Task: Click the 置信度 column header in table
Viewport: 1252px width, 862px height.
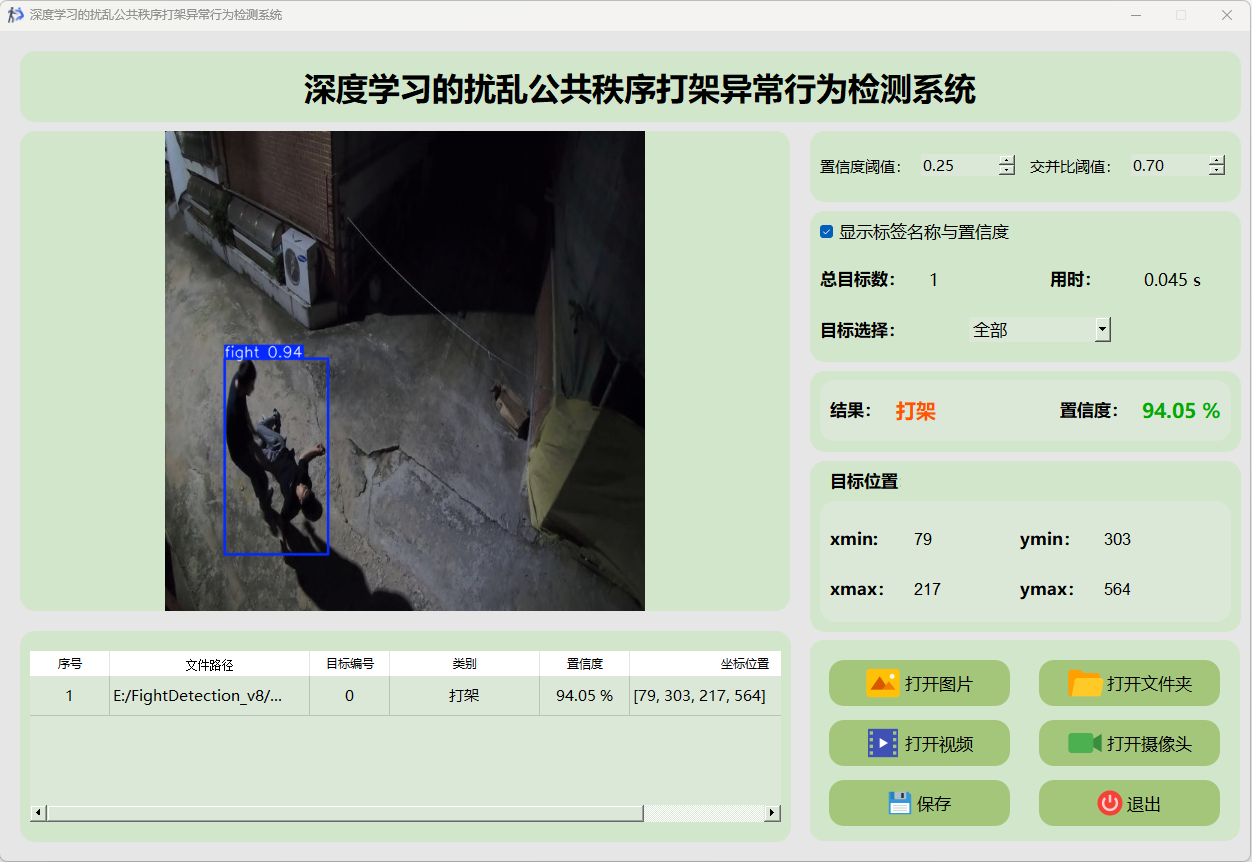Action: [x=584, y=664]
